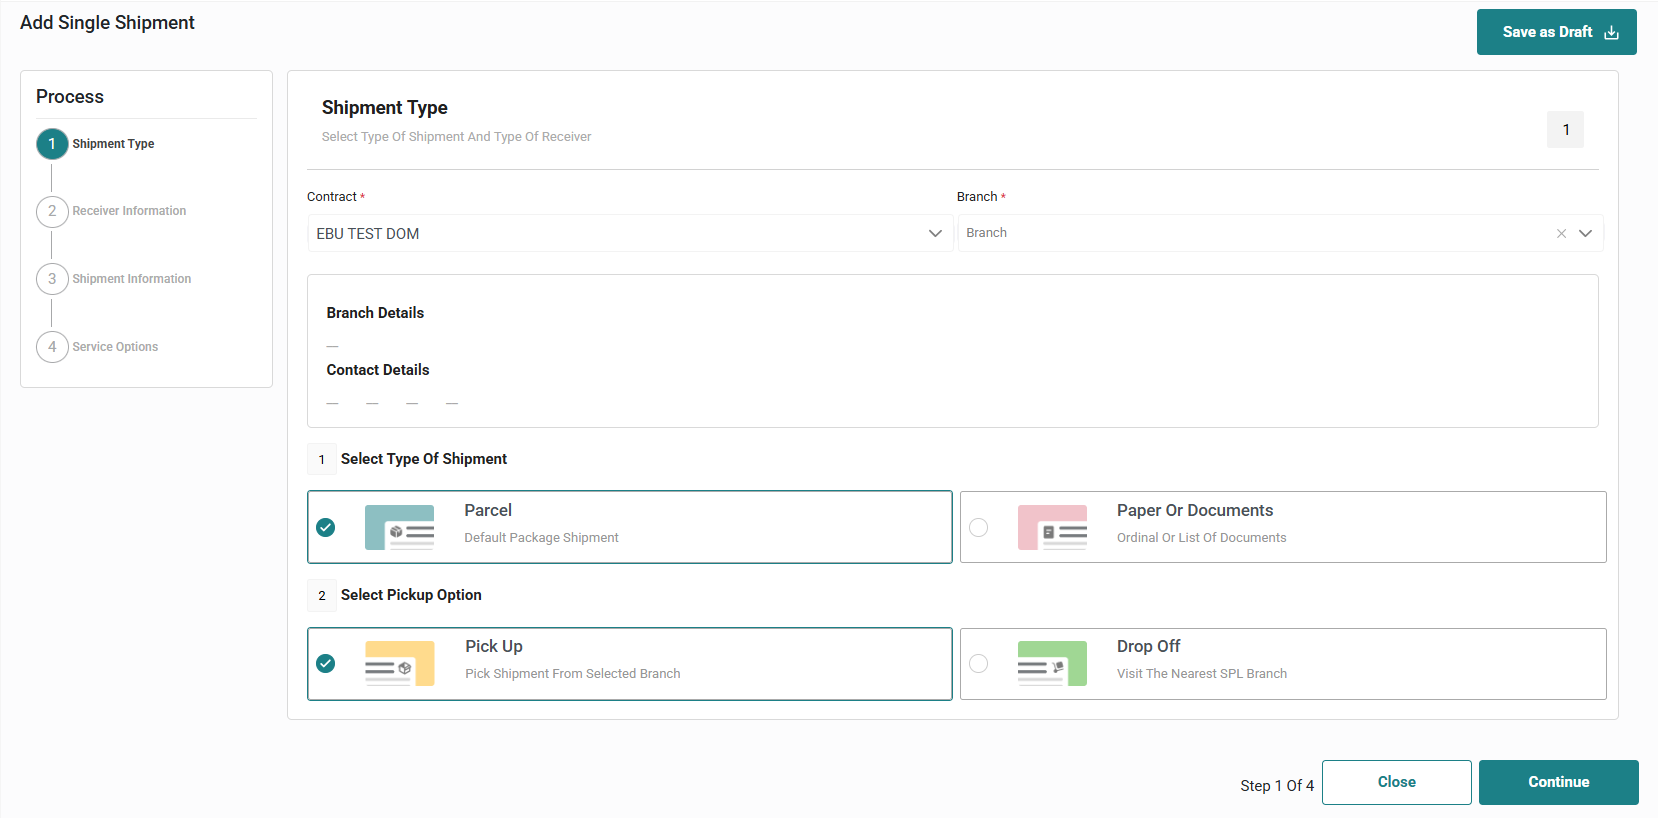
Task: Click inside the Branch input field
Action: [x=1250, y=234]
